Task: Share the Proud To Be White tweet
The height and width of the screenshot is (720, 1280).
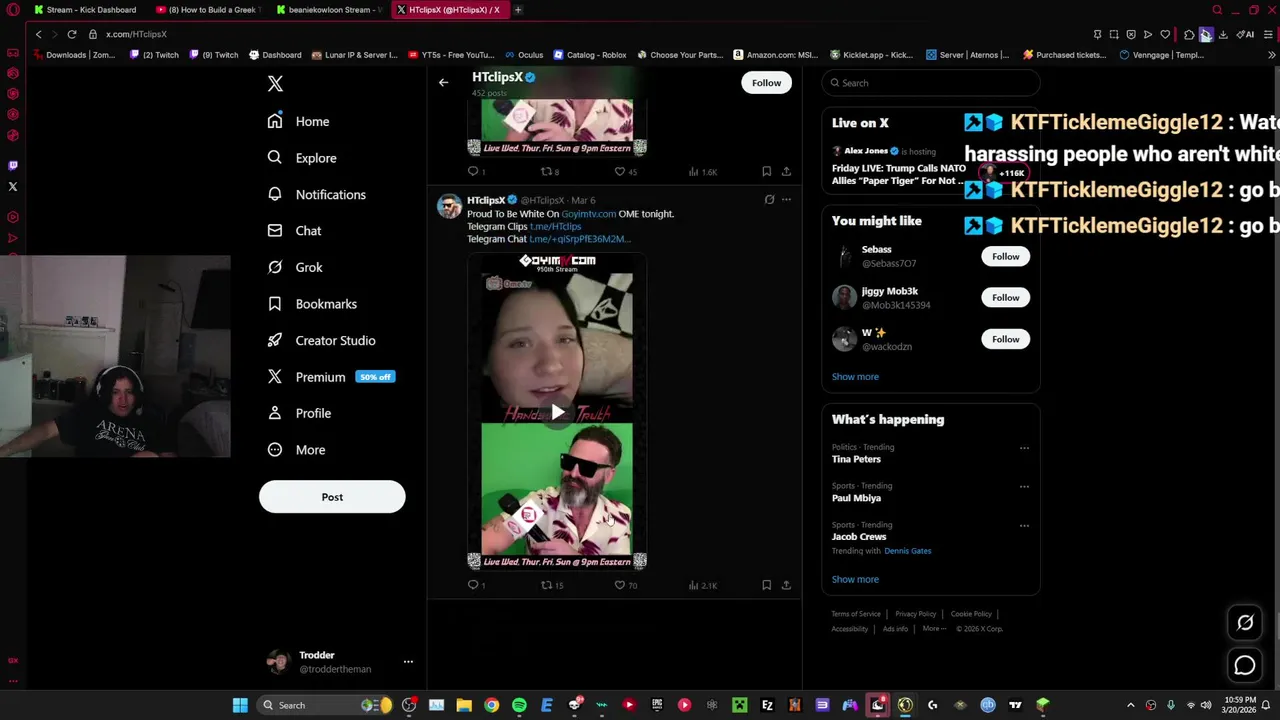Action: (x=786, y=585)
